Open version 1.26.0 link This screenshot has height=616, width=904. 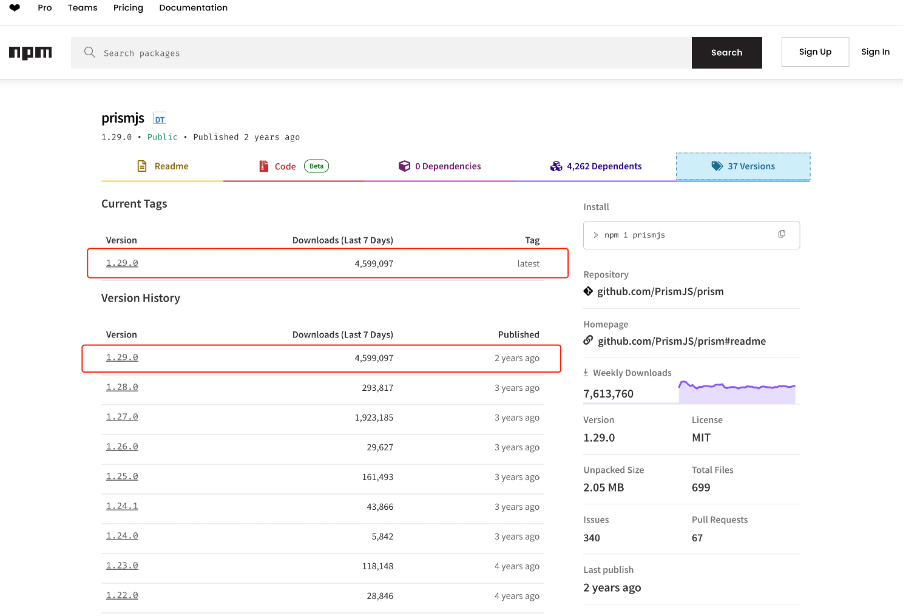point(122,447)
